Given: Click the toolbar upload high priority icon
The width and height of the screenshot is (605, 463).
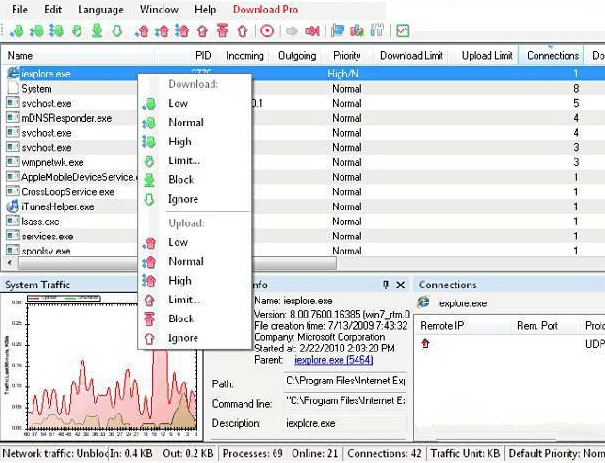Looking at the screenshot, I should [182, 30].
